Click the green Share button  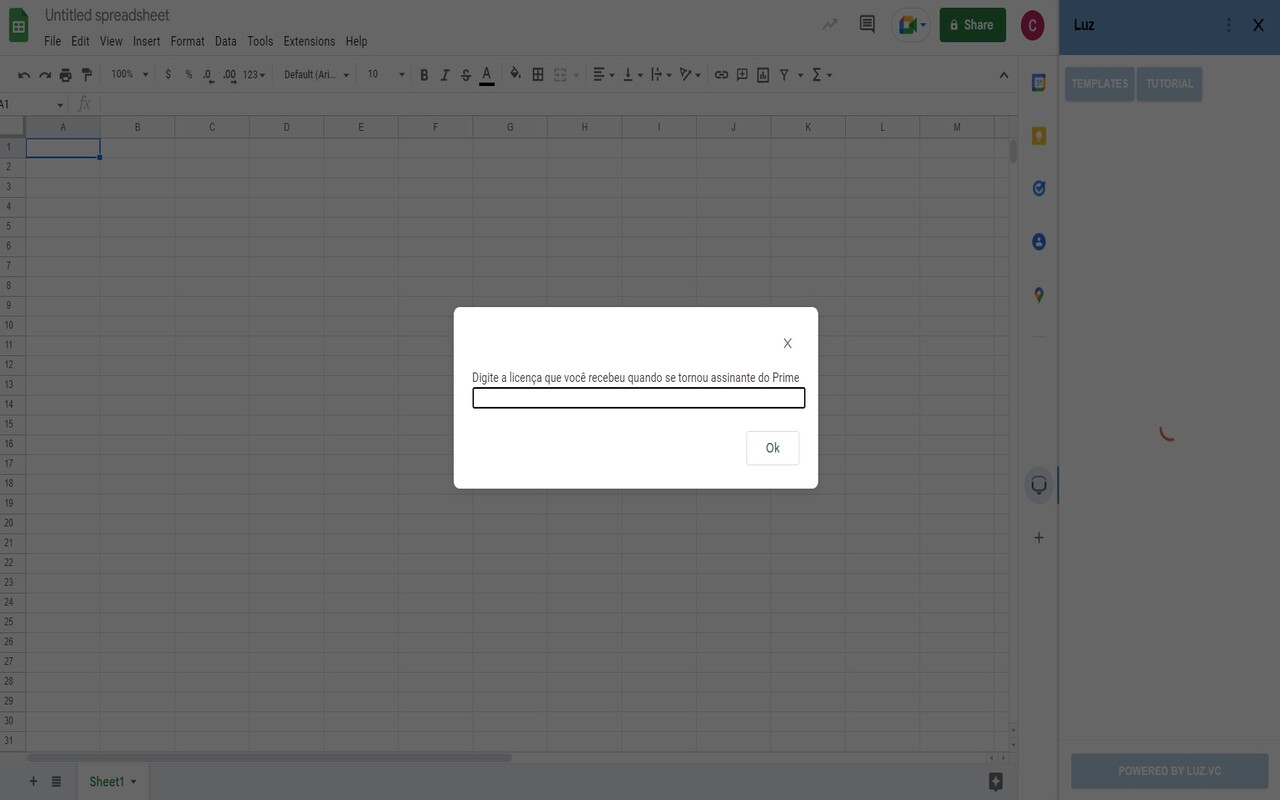(x=972, y=25)
